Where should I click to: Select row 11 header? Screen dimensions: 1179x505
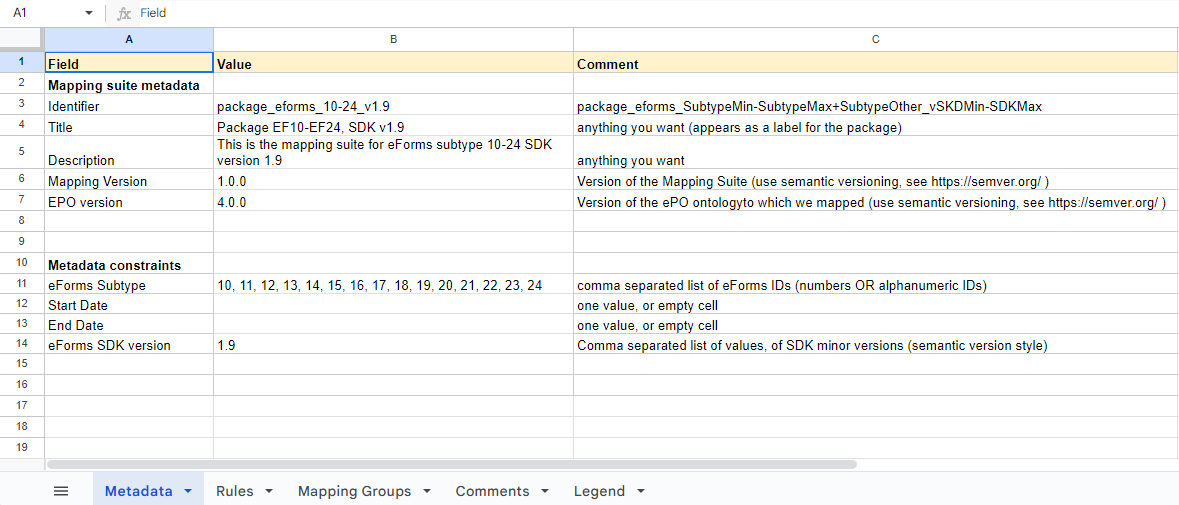[x=22, y=285]
